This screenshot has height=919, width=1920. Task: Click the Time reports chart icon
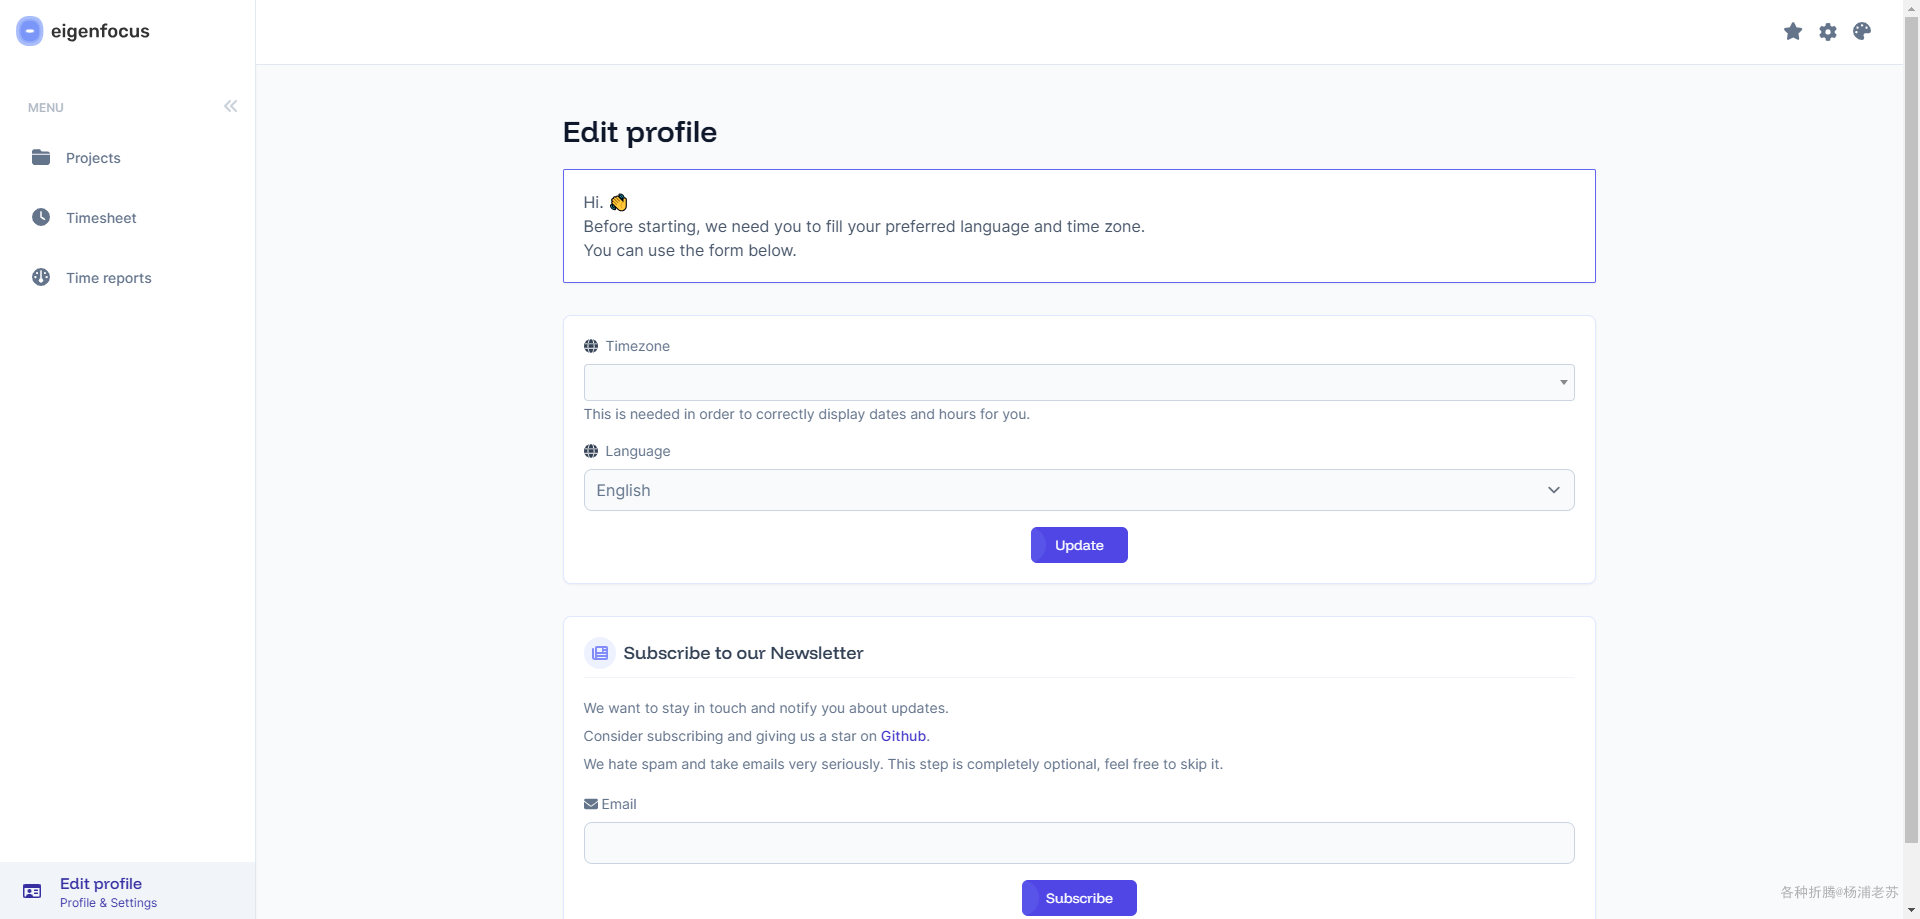point(41,278)
